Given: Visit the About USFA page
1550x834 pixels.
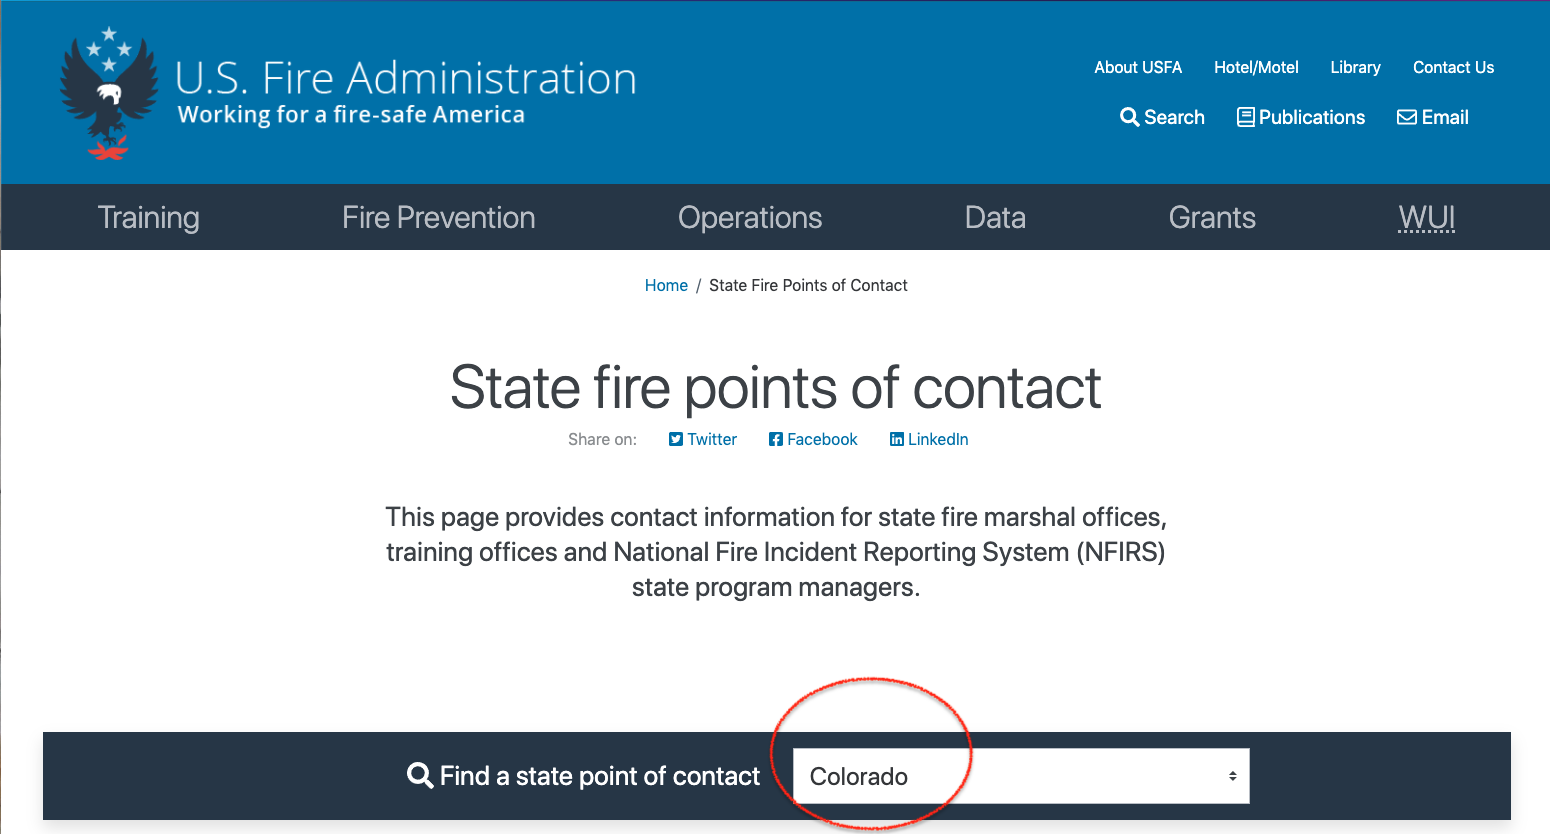Looking at the screenshot, I should pyautogui.click(x=1138, y=67).
